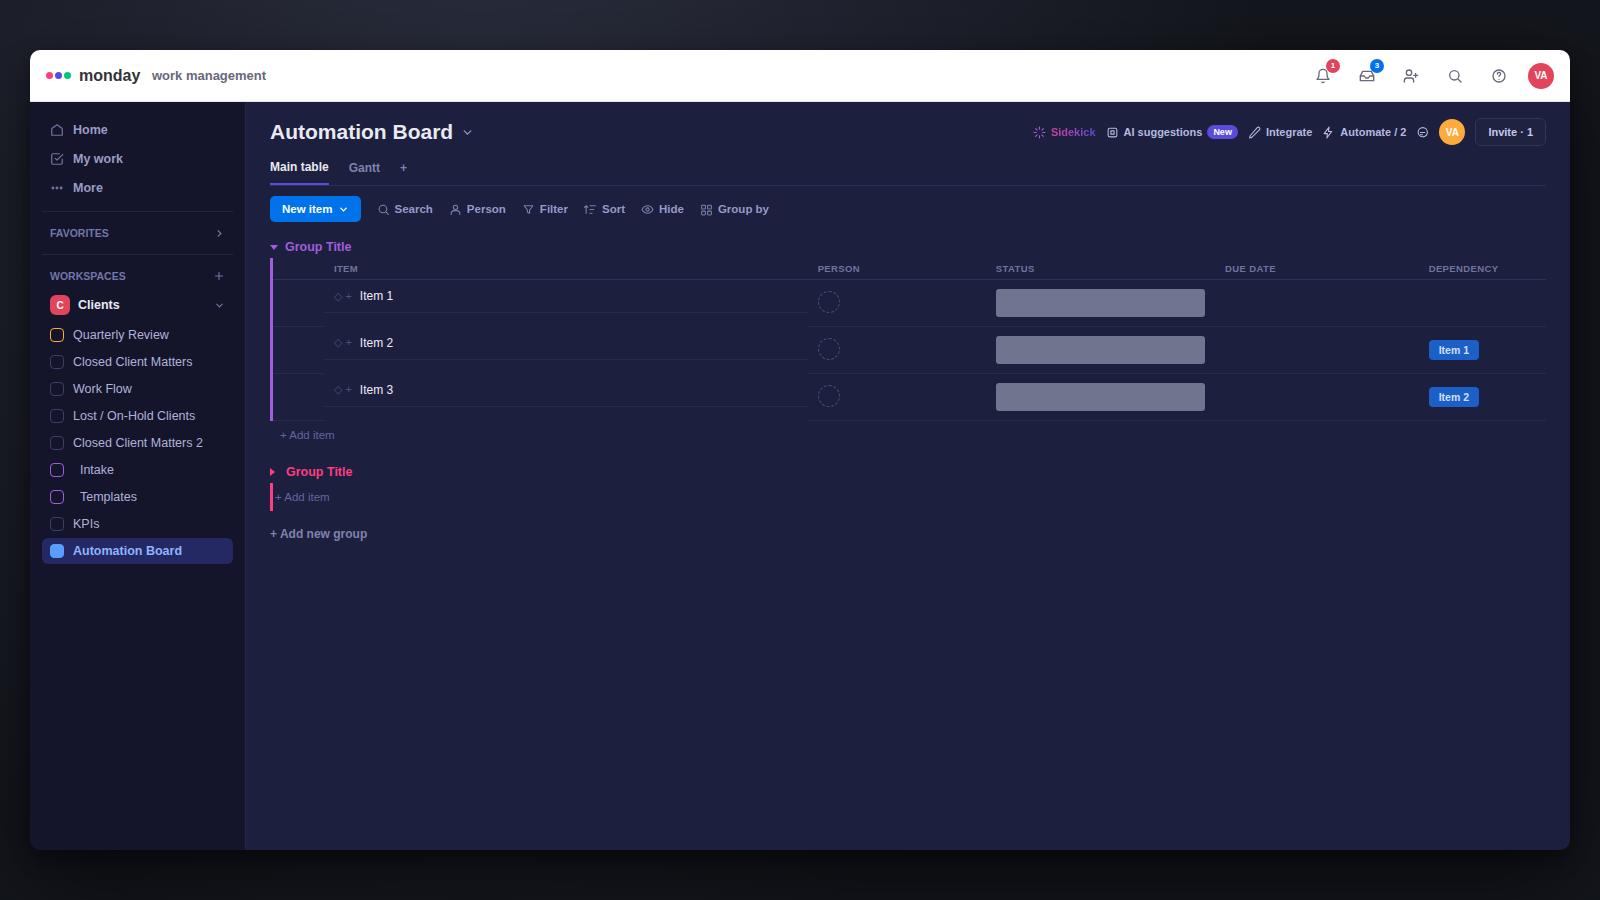Click the status cell for Item 1
This screenshot has width=1600, height=900.
tap(1100, 303)
